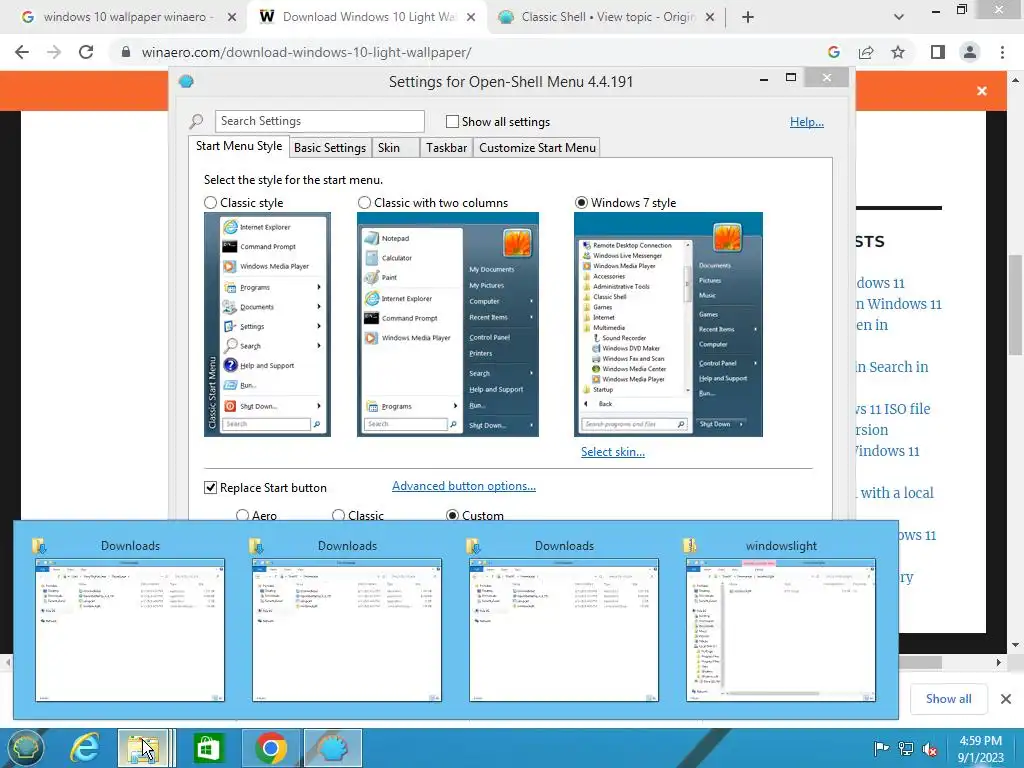Switch to Start Menu Style tab

coord(239,146)
